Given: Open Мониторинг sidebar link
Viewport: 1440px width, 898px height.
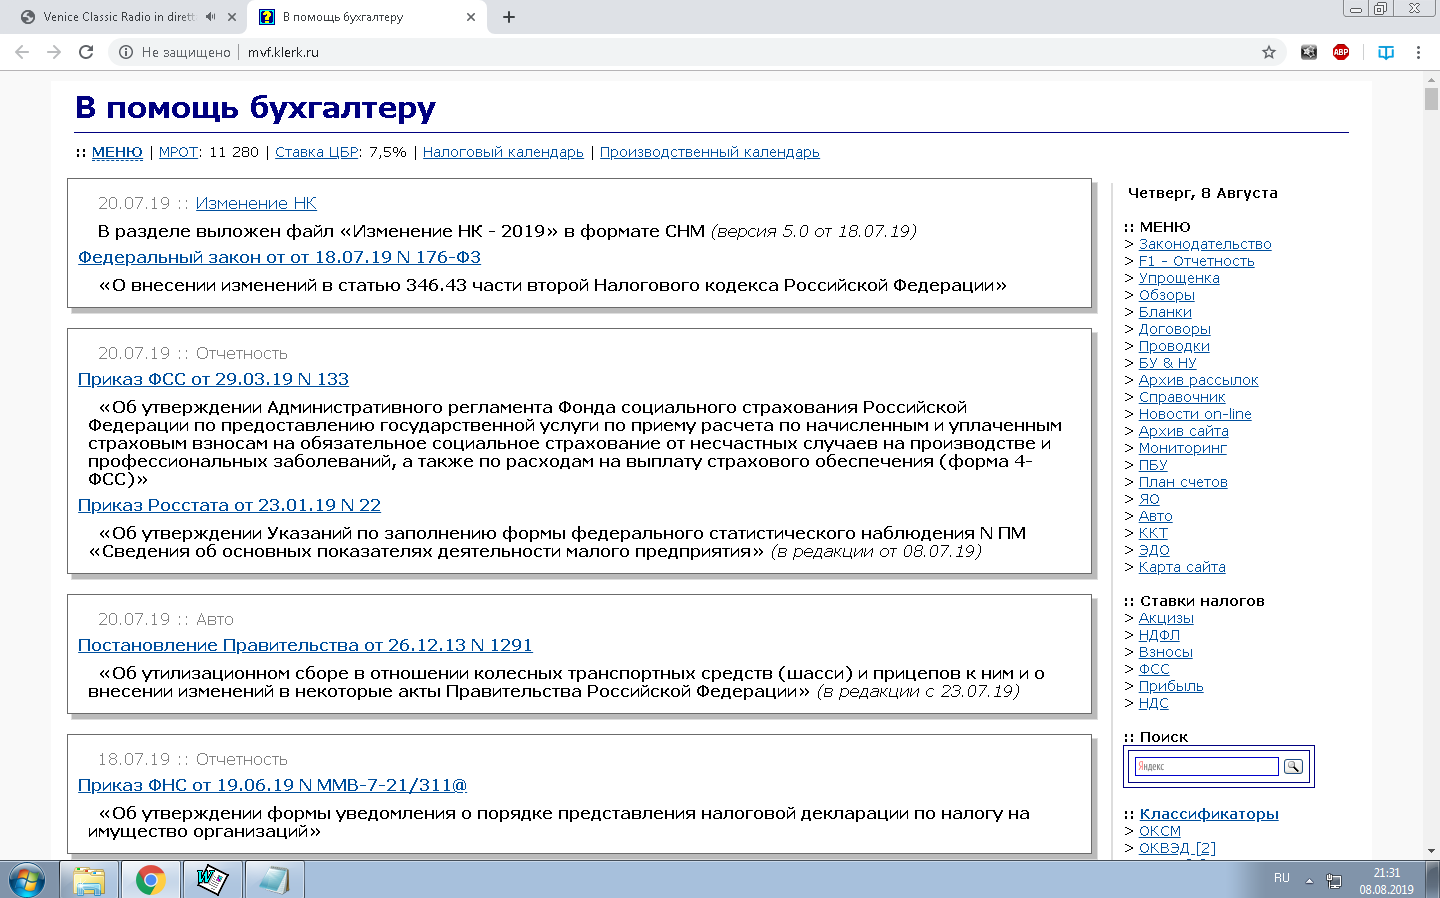Looking at the screenshot, I should (1183, 448).
